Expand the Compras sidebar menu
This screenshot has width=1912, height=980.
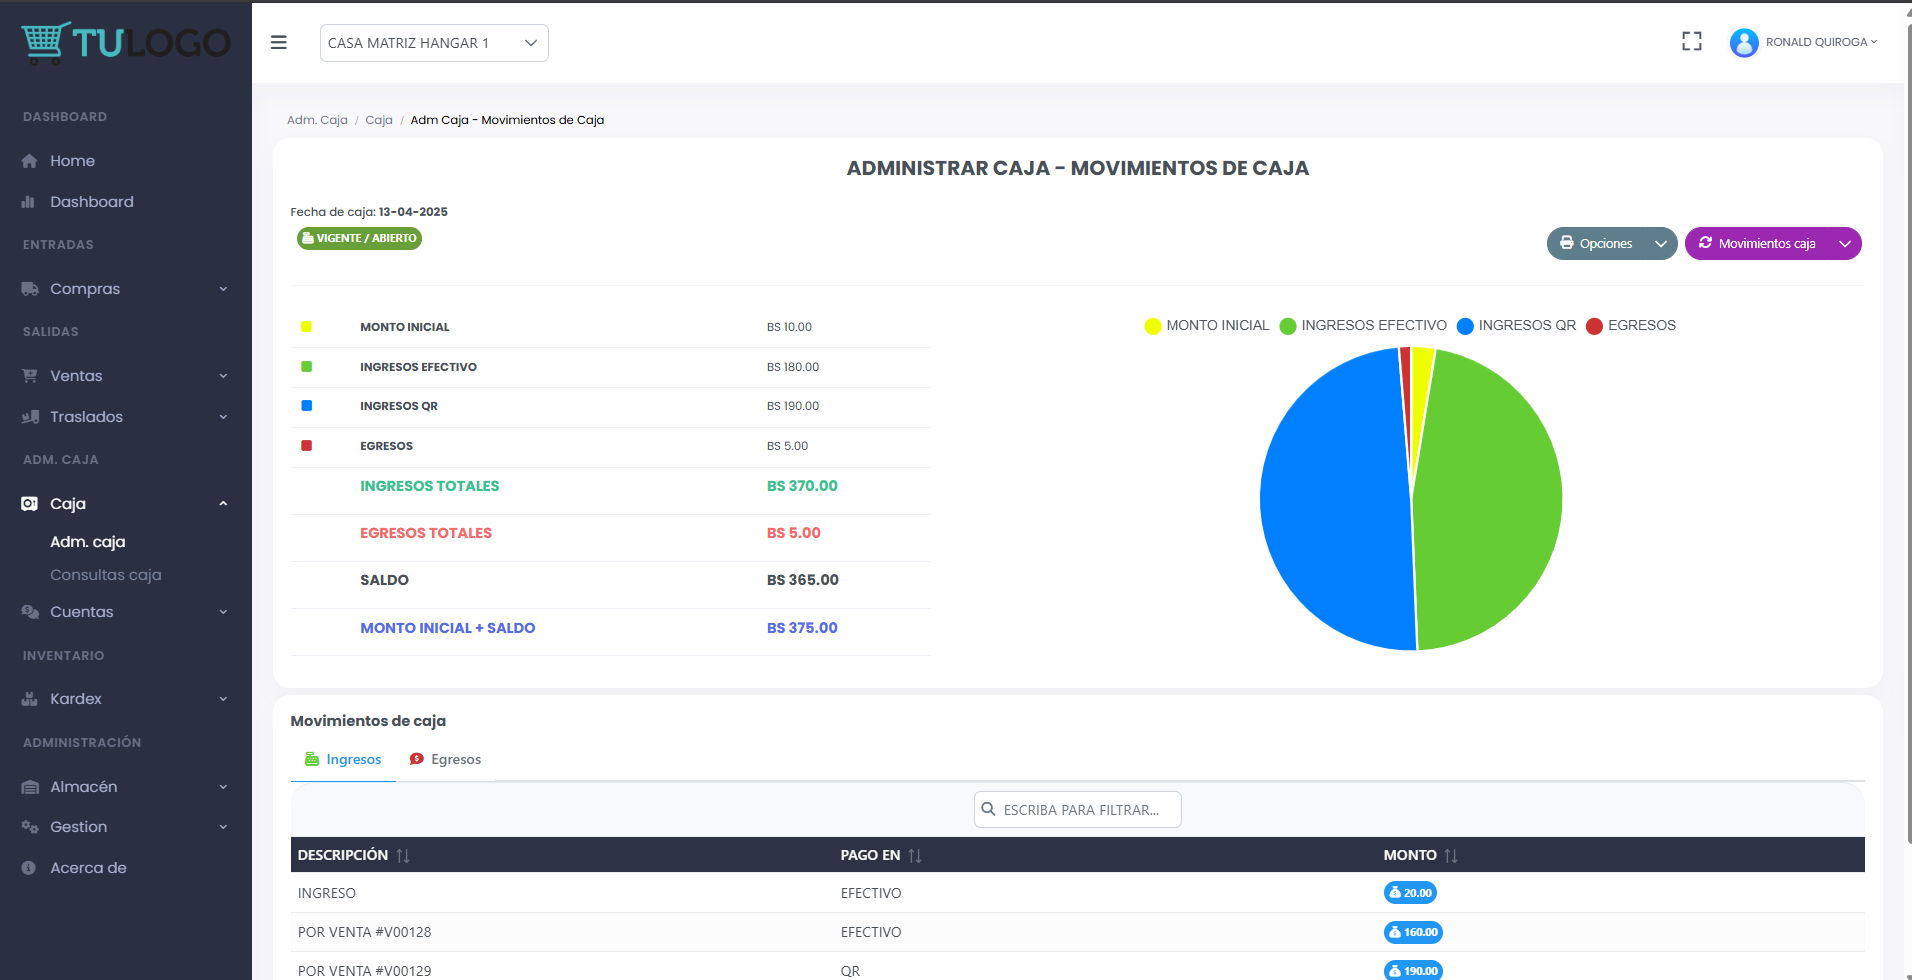126,289
